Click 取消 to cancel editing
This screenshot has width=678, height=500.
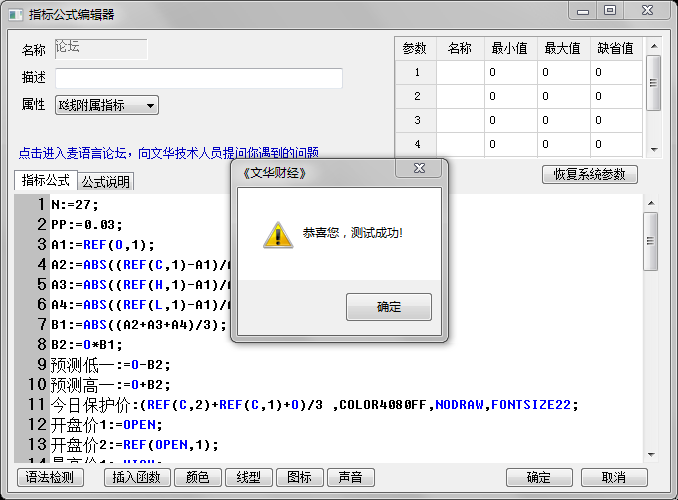tap(614, 478)
